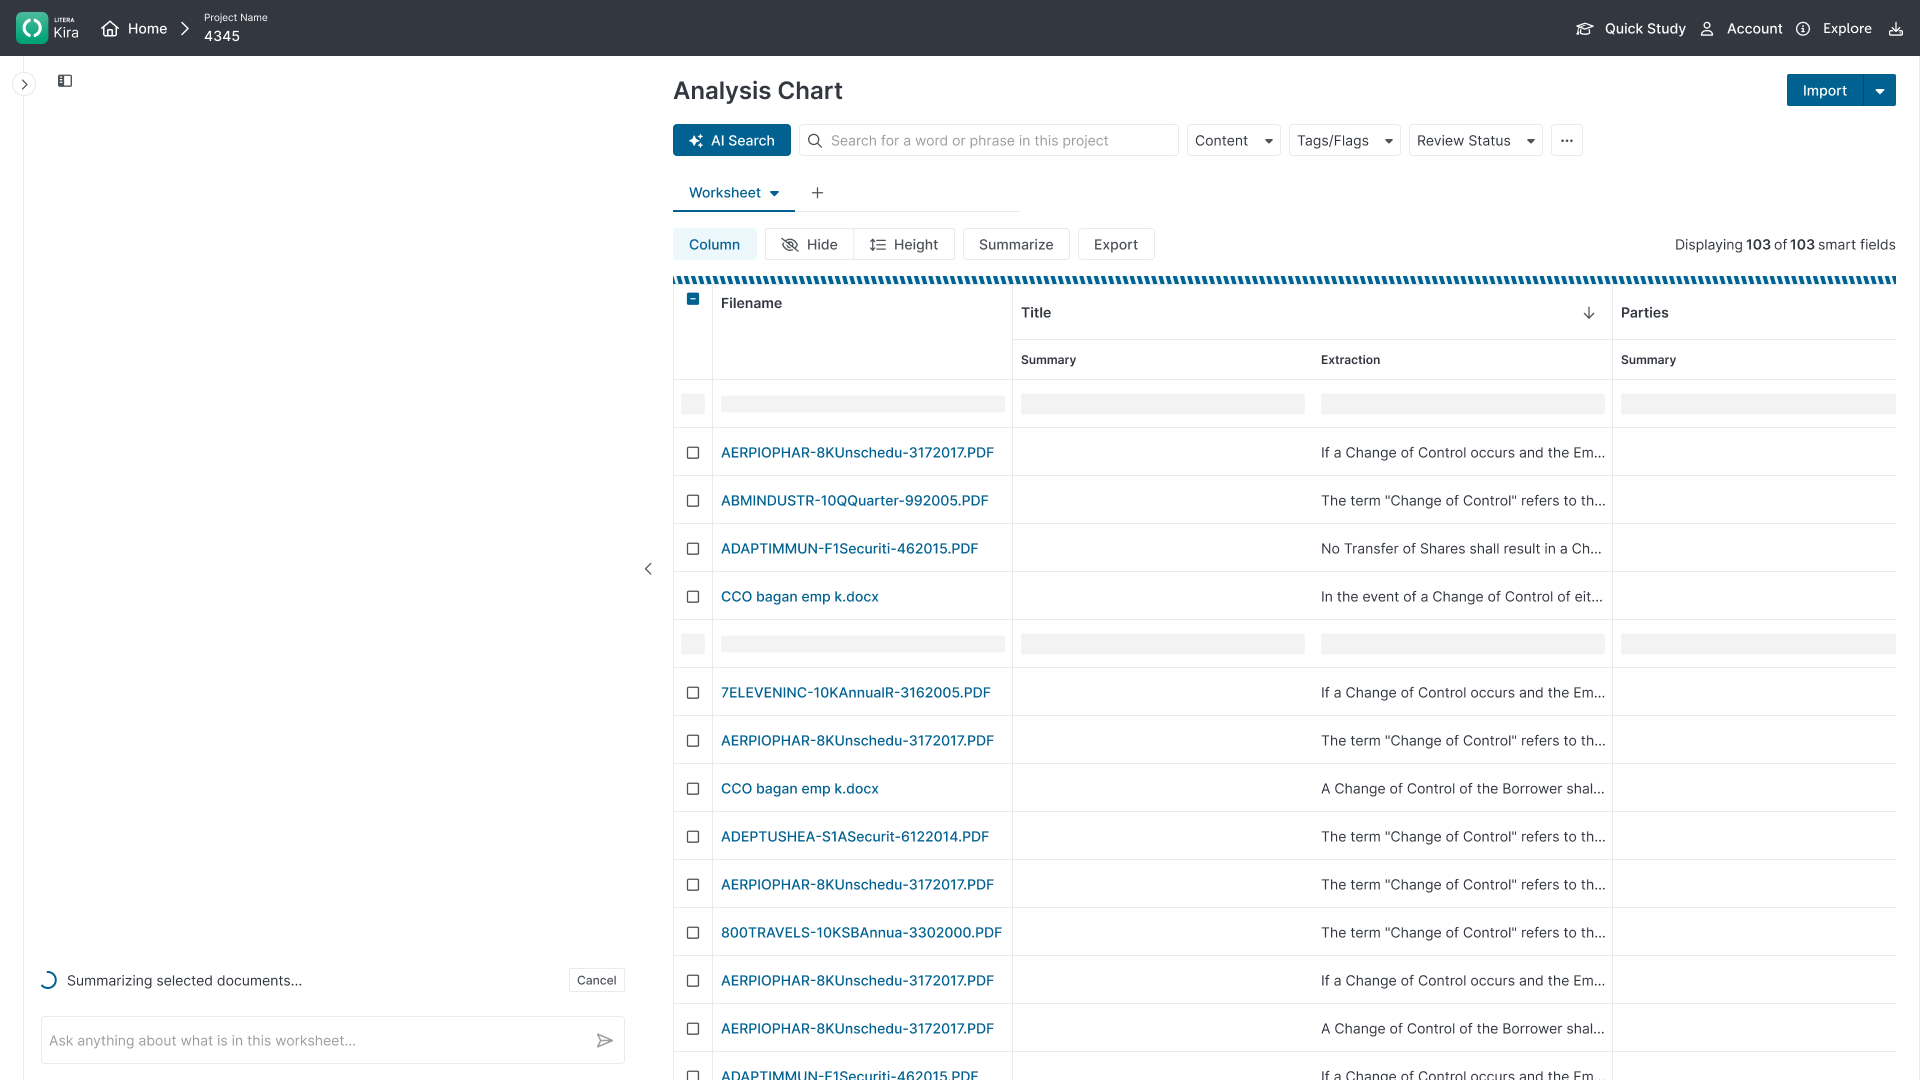The width and height of the screenshot is (1920, 1080).
Task: Select the Column view tab
Action: click(x=714, y=244)
